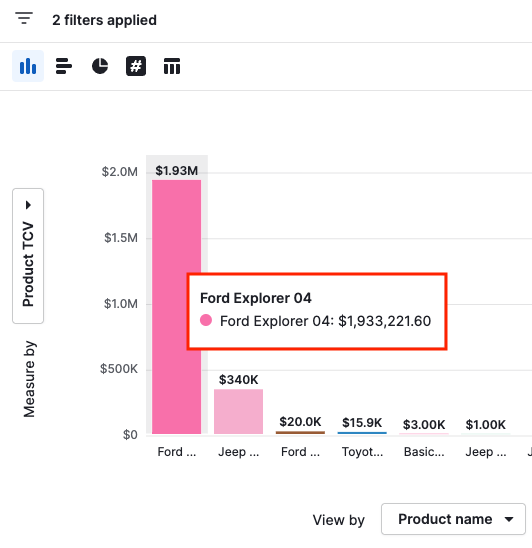This screenshot has width=532, height=548.
Task: Click the $1.0M axis tick label
Action: tap(121, 304)
